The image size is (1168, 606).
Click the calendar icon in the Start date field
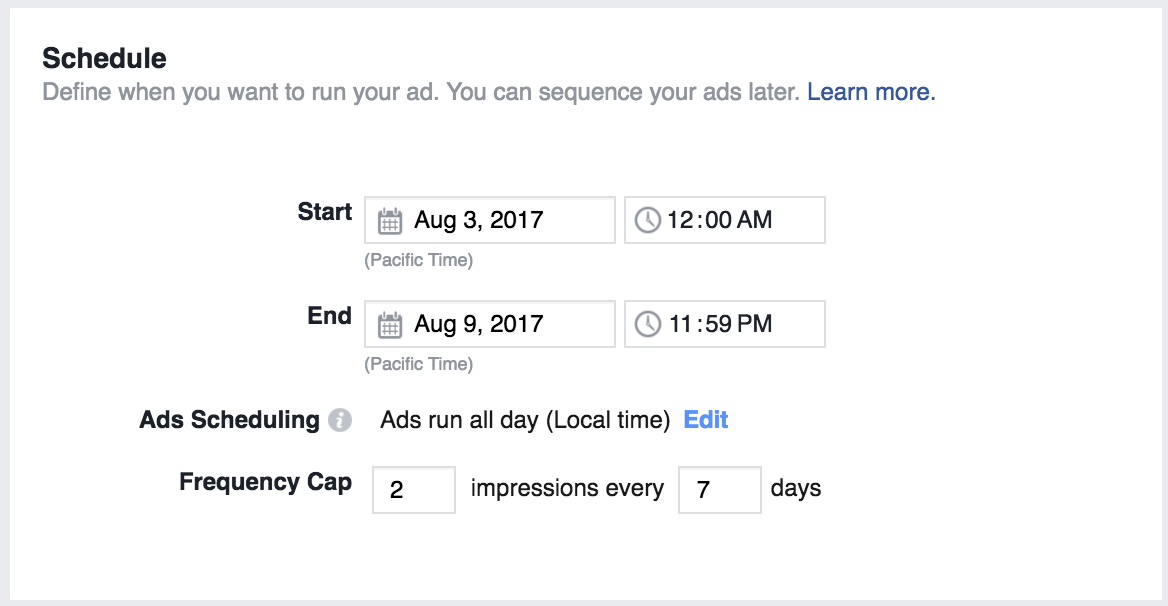pyautogui.click(x=389, y=221)
